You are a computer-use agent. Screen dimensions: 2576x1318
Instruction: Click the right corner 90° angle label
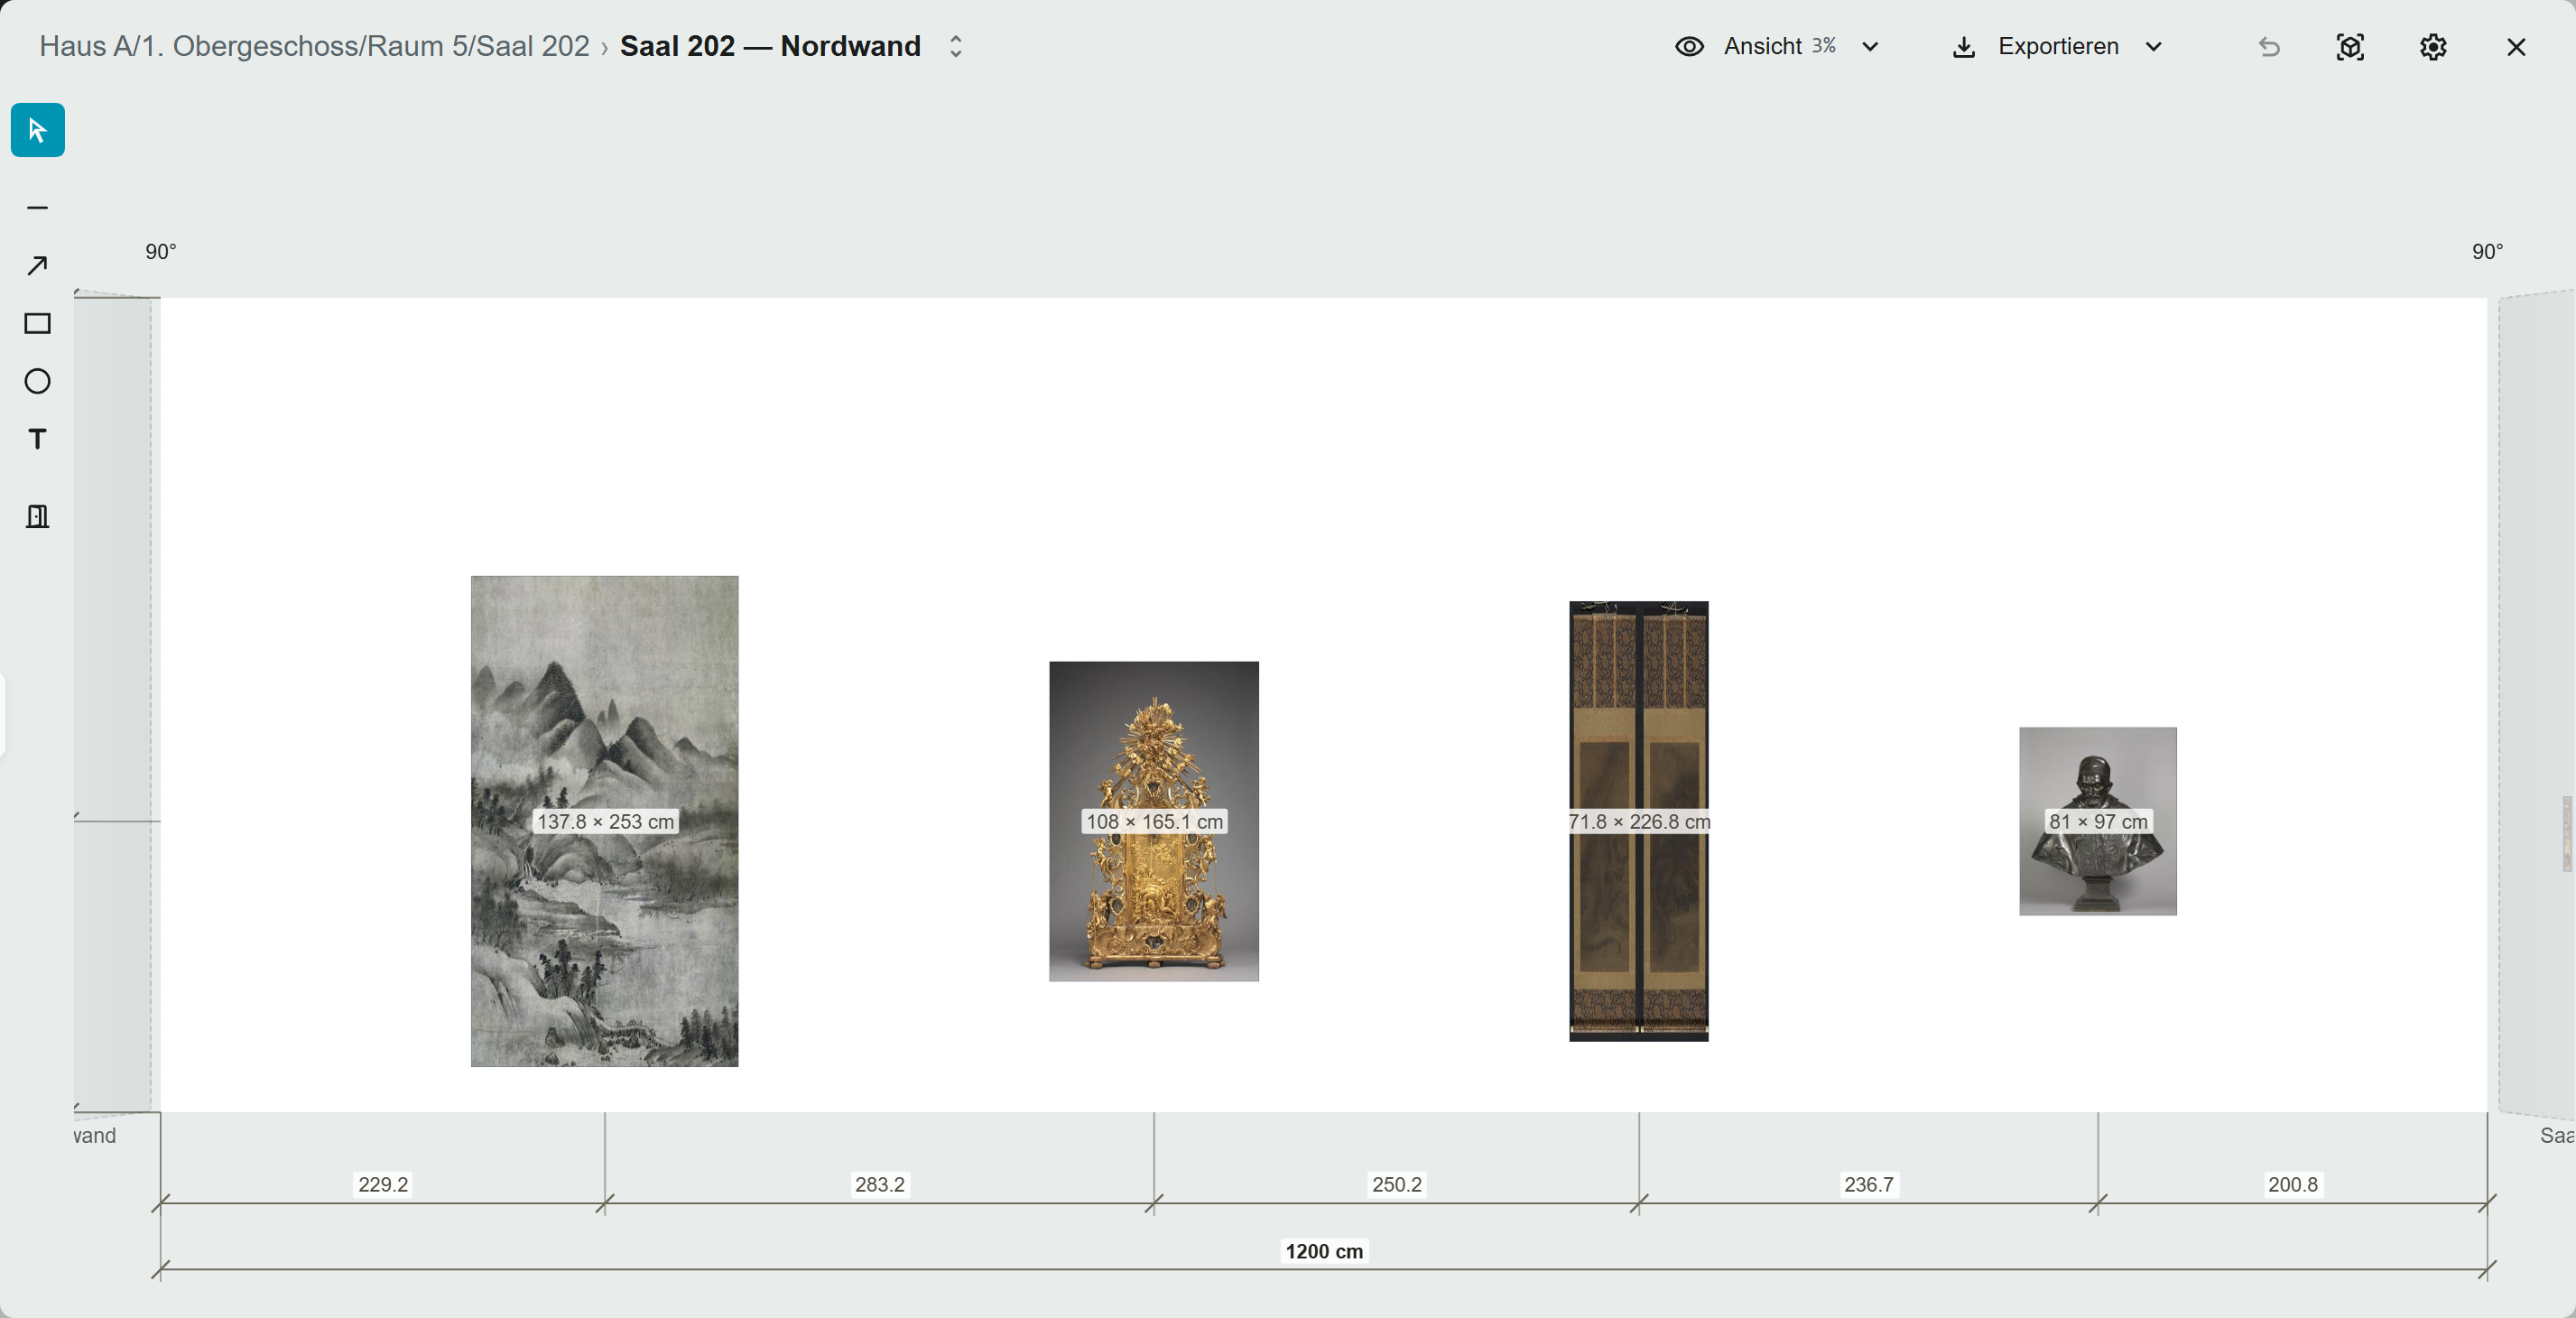point(2488,252)
